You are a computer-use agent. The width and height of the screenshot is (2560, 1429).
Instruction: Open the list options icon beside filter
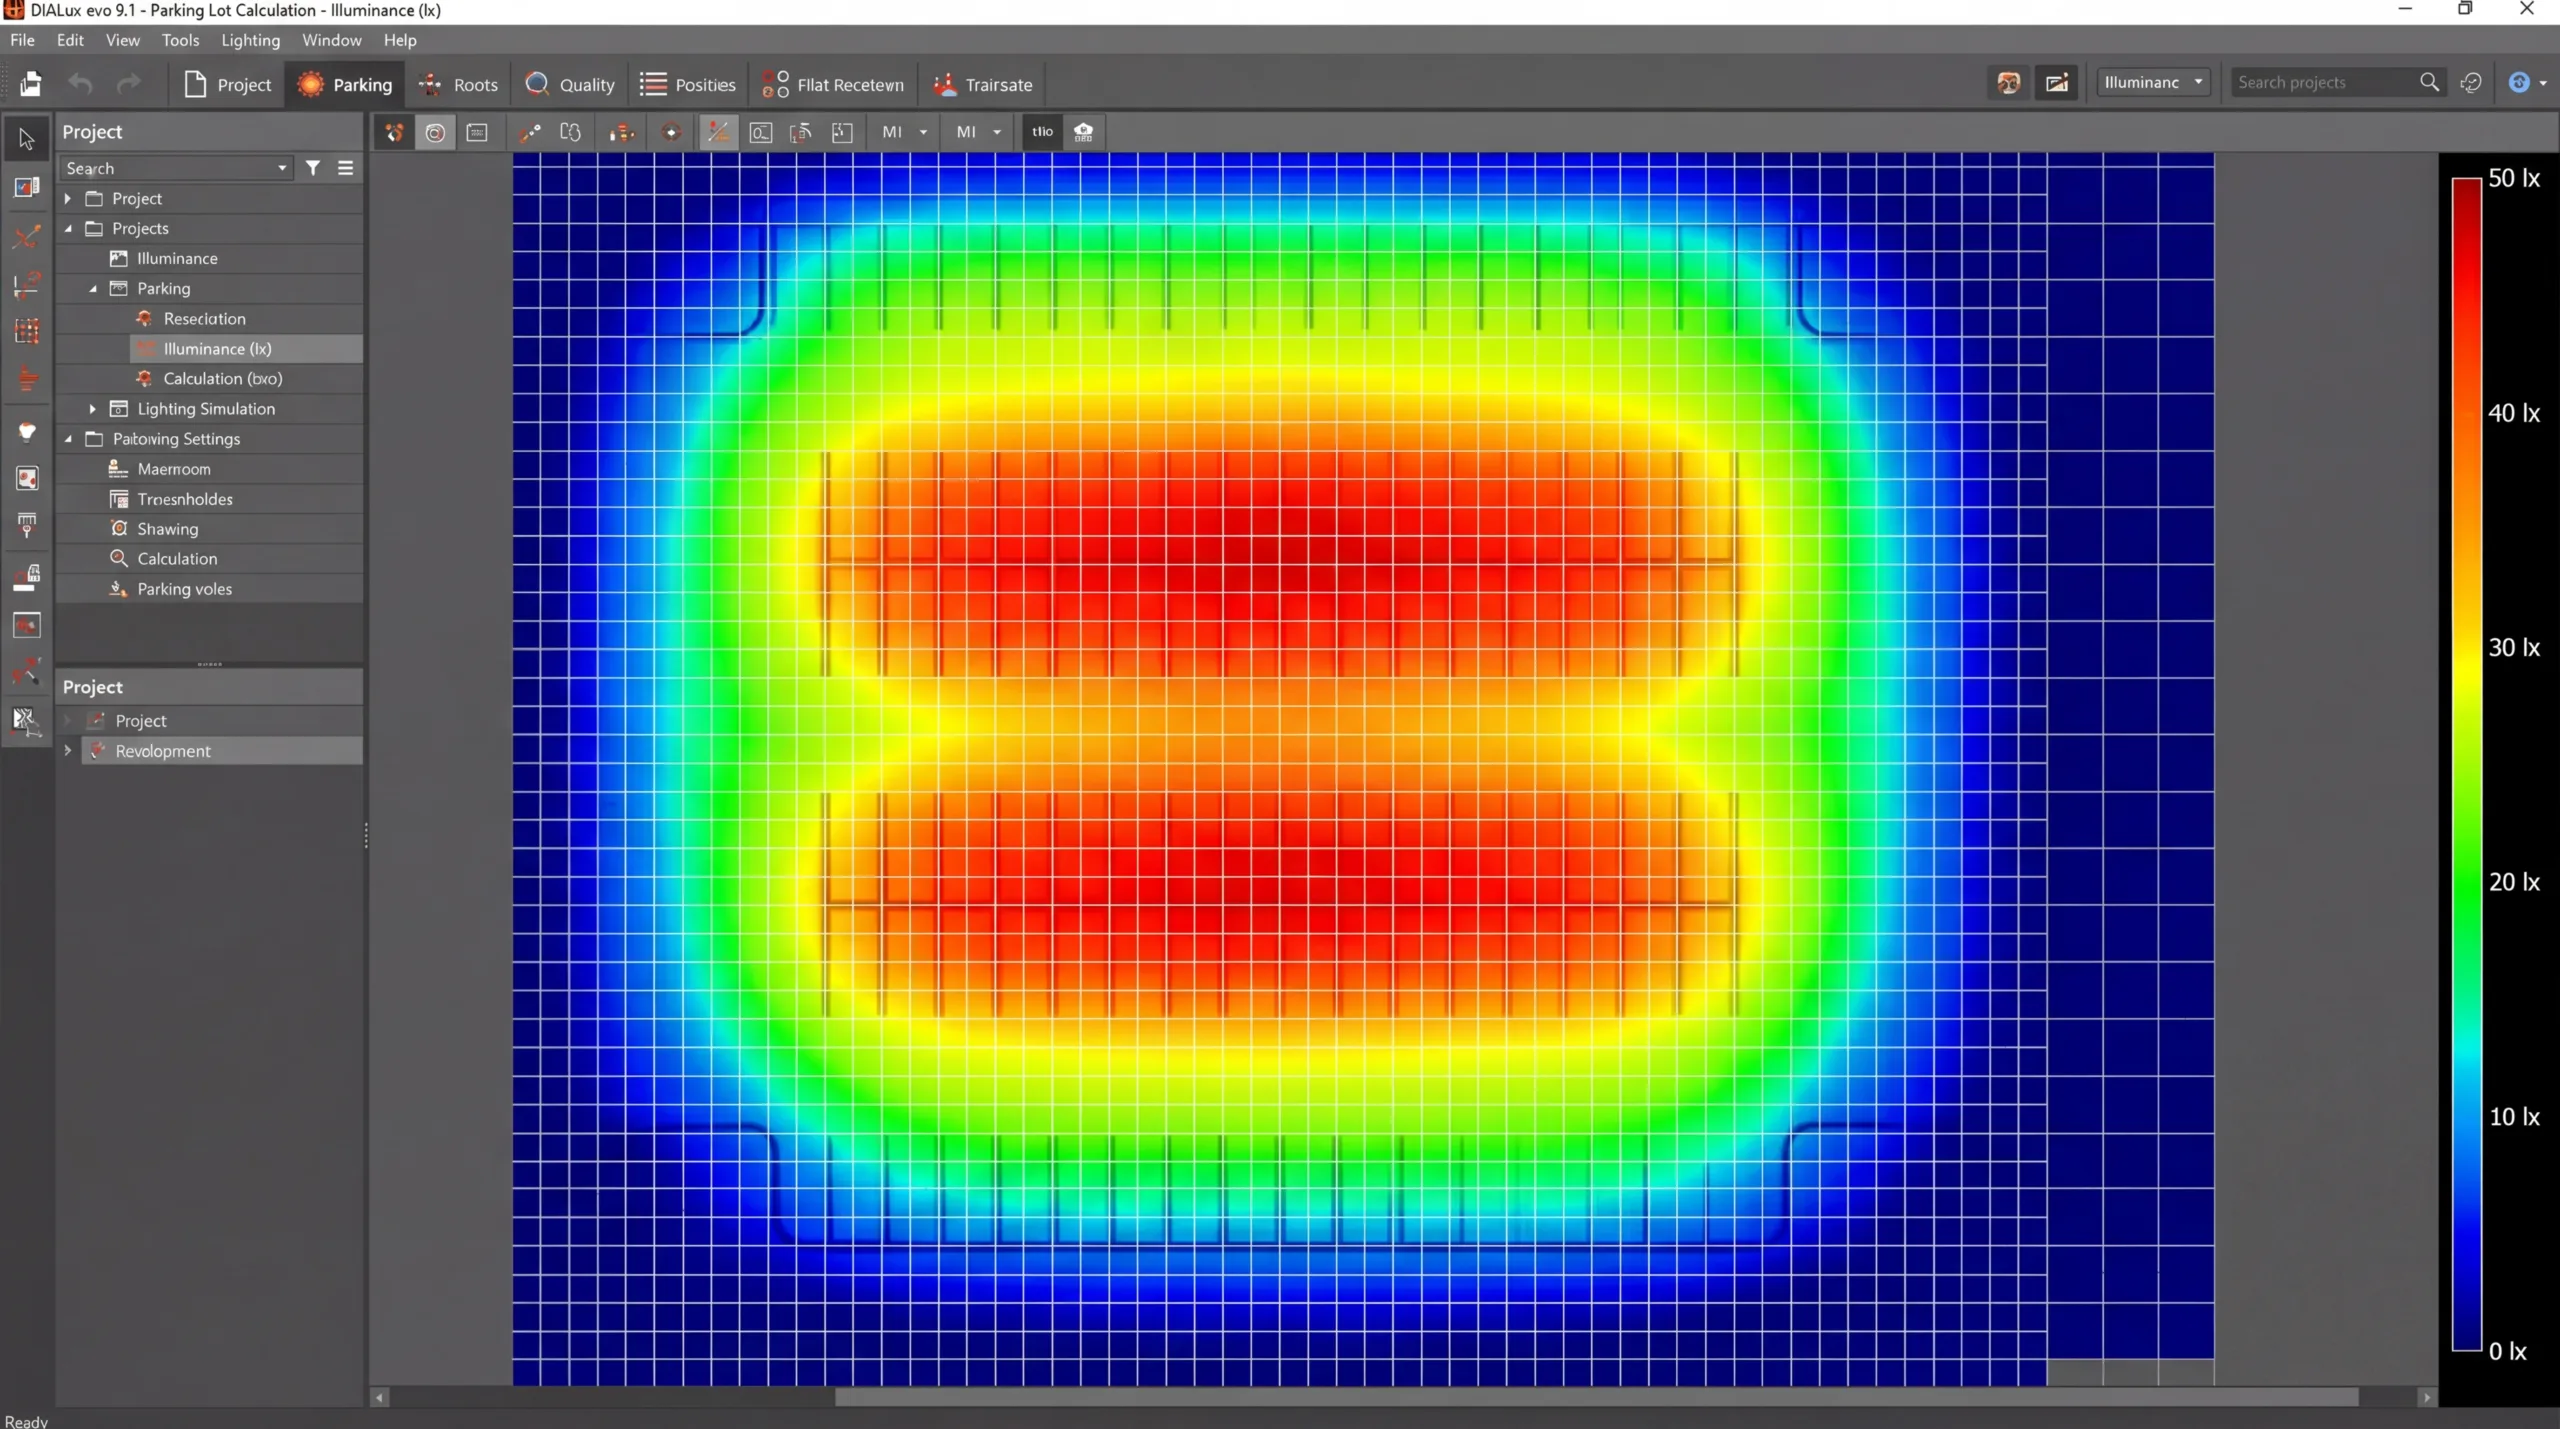[346, 168]
